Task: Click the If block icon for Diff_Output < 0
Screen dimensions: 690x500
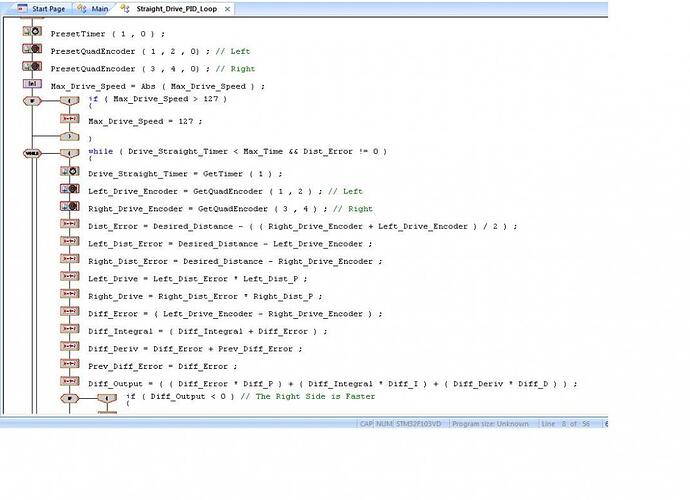Action: click(70, 399)
